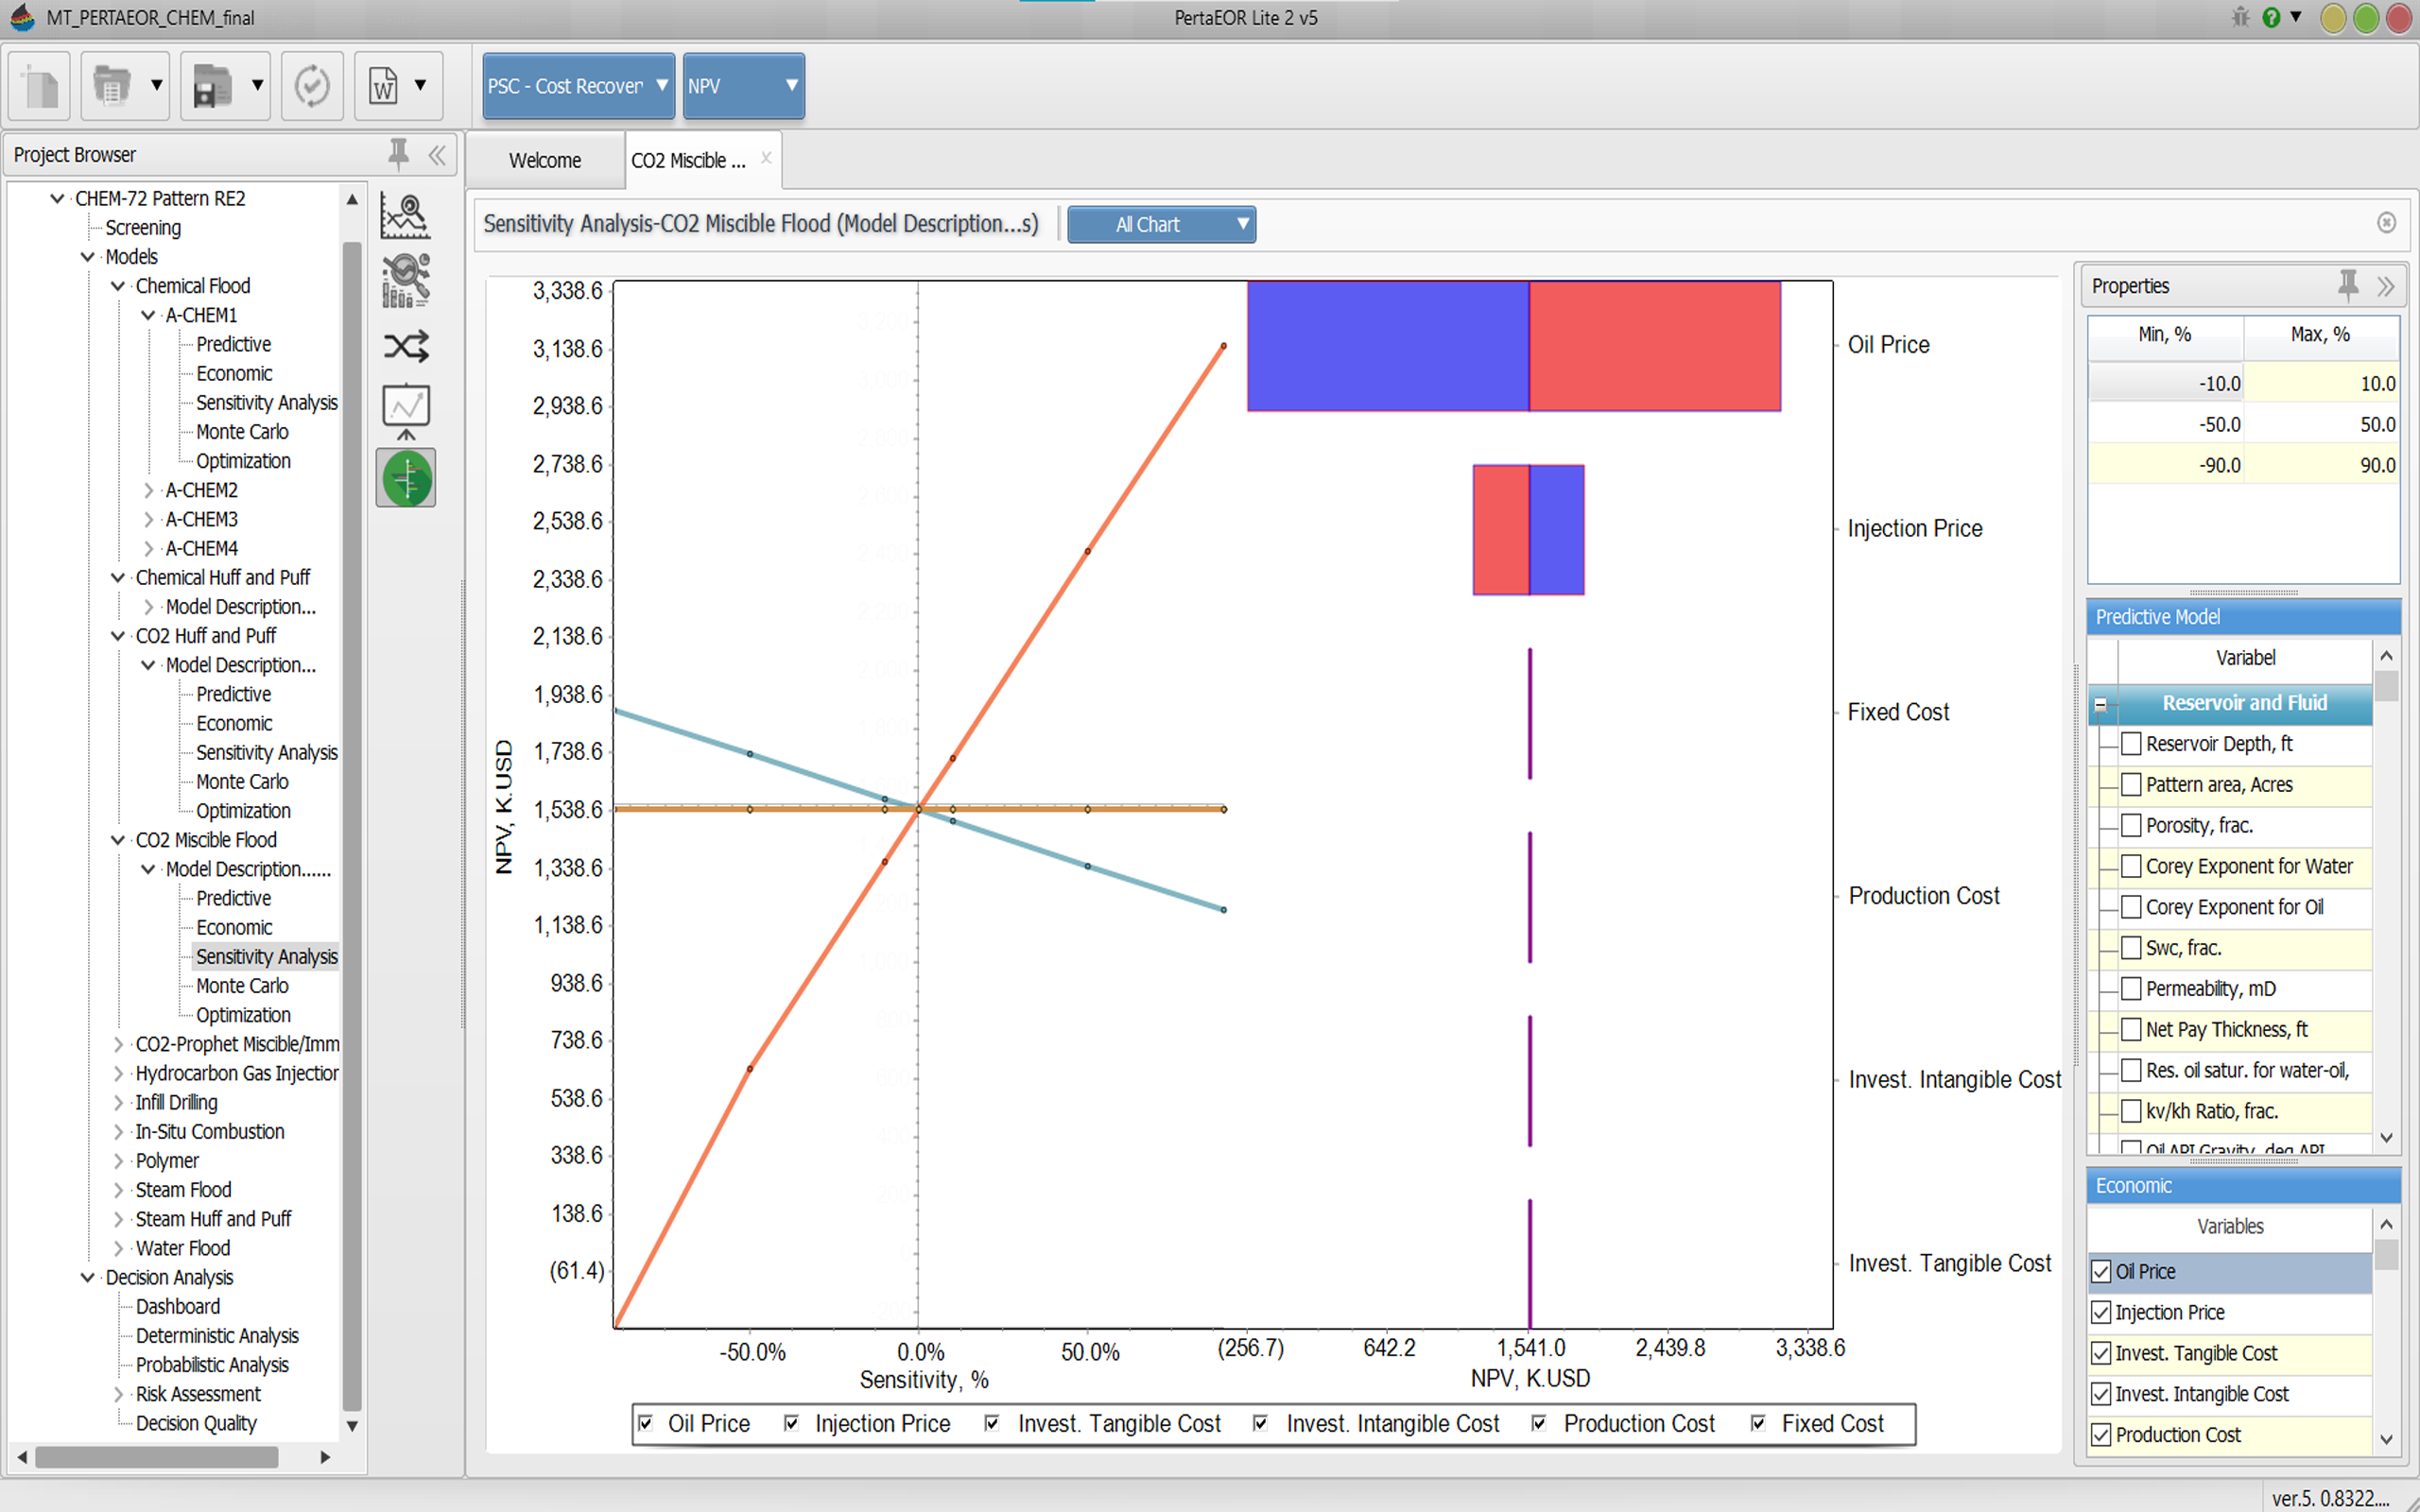Check the Reservoir Depth, ft variable

coord(2131,744)
